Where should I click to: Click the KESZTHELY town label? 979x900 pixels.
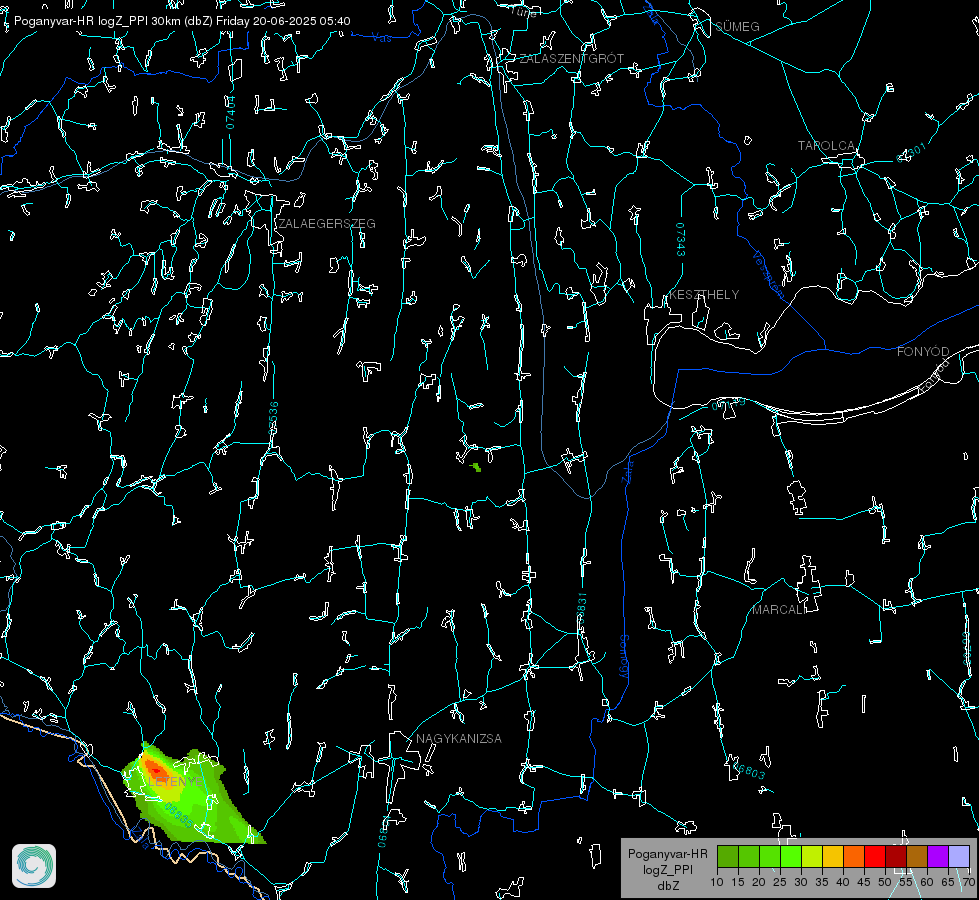704,295
